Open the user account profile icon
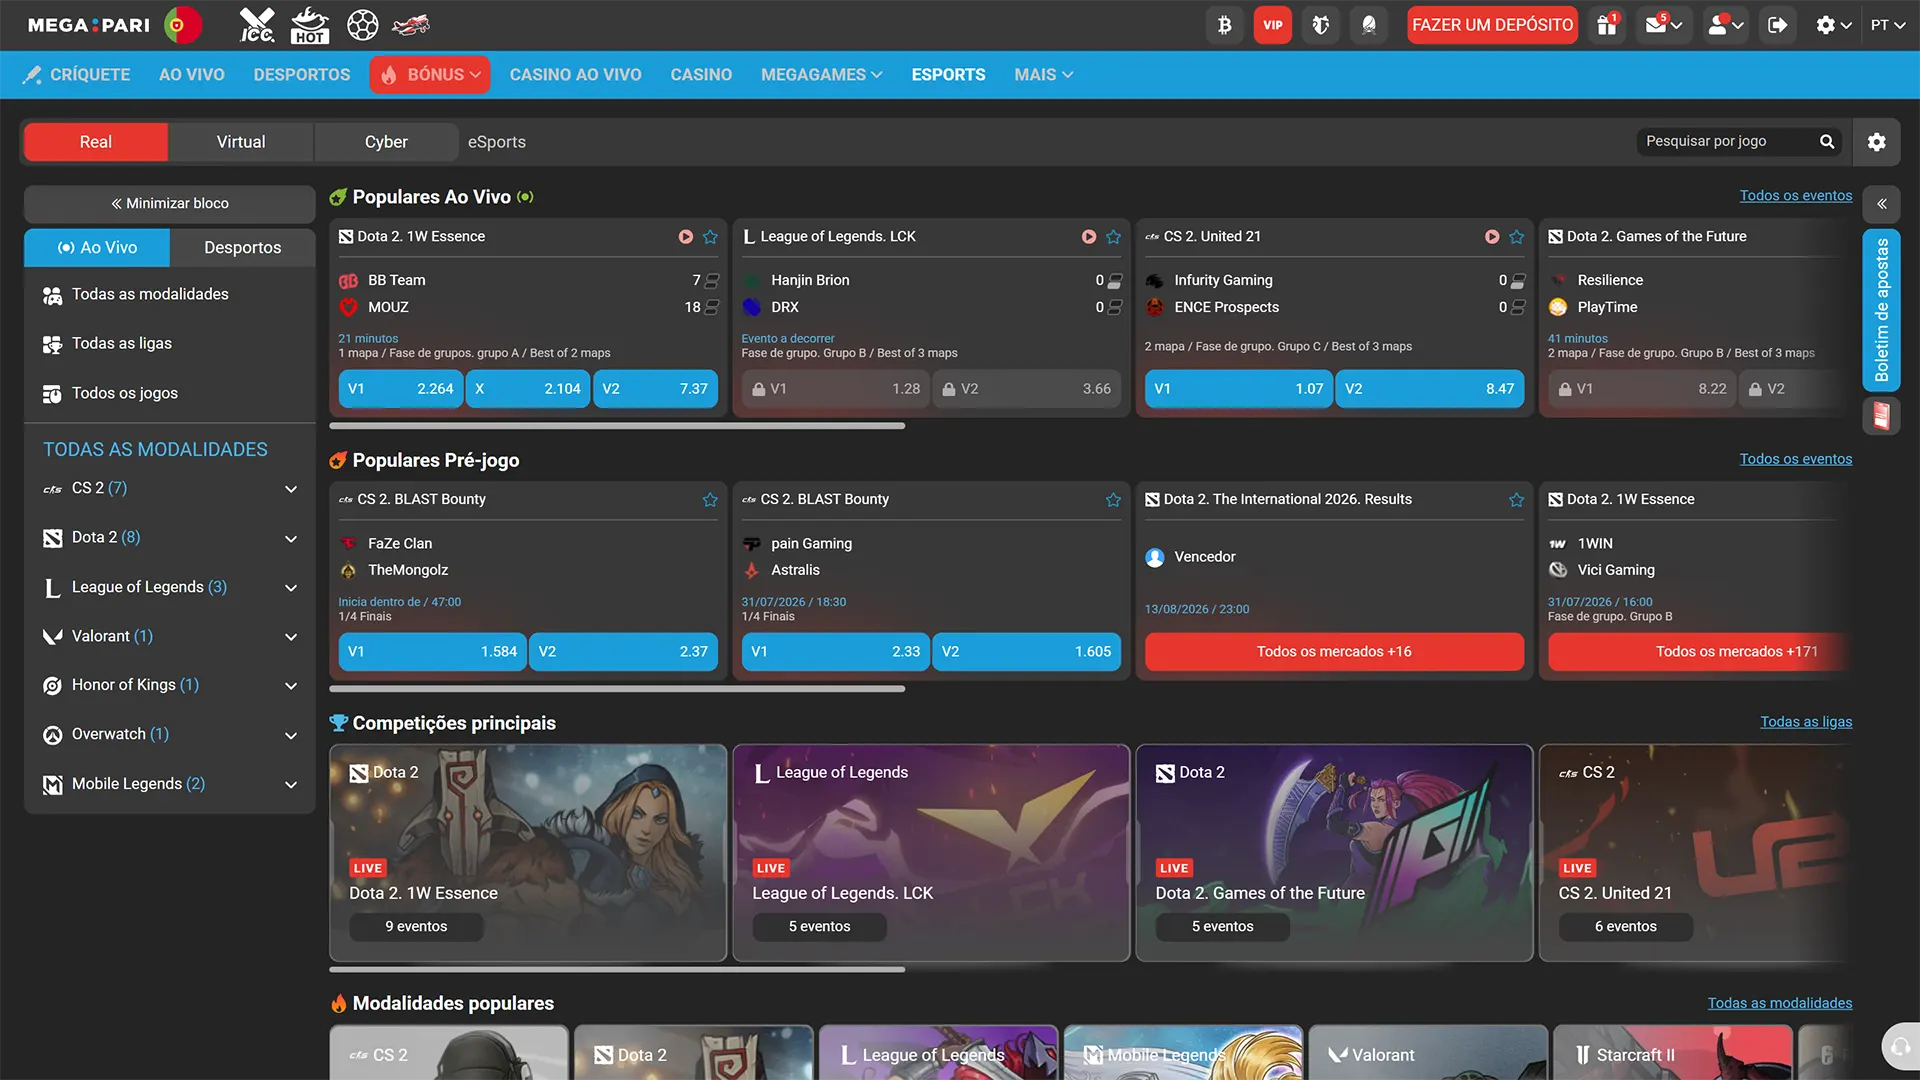 coord(1726,25)
